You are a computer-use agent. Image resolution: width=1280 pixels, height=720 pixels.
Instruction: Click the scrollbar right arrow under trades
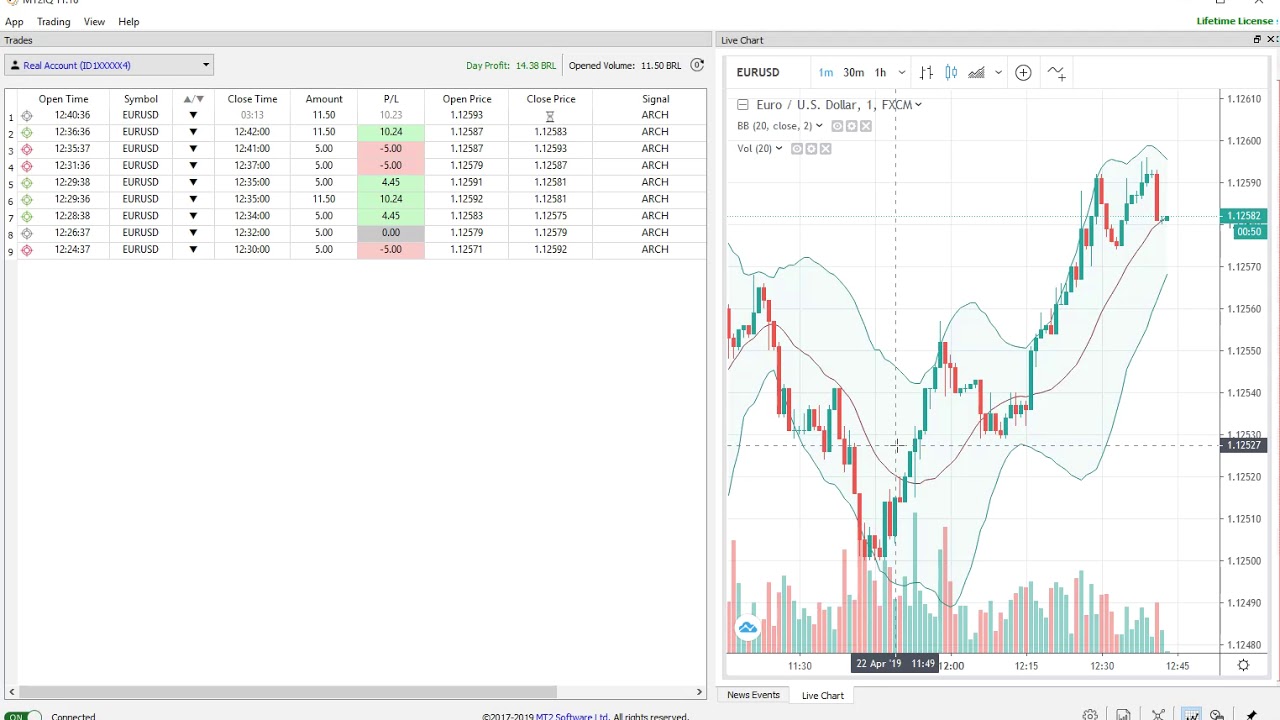coord(700,692)
